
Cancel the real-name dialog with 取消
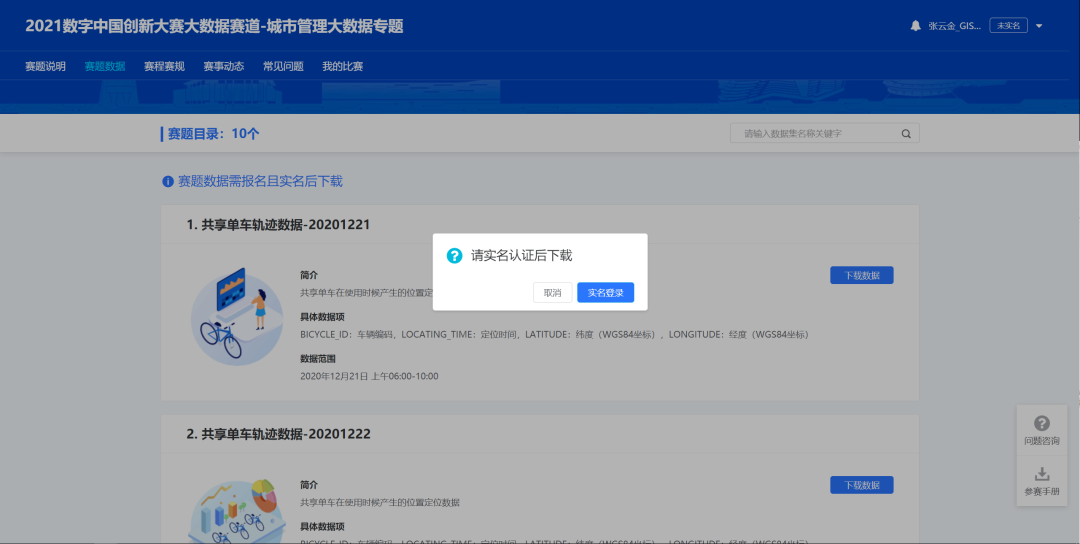tap(552, 293)
